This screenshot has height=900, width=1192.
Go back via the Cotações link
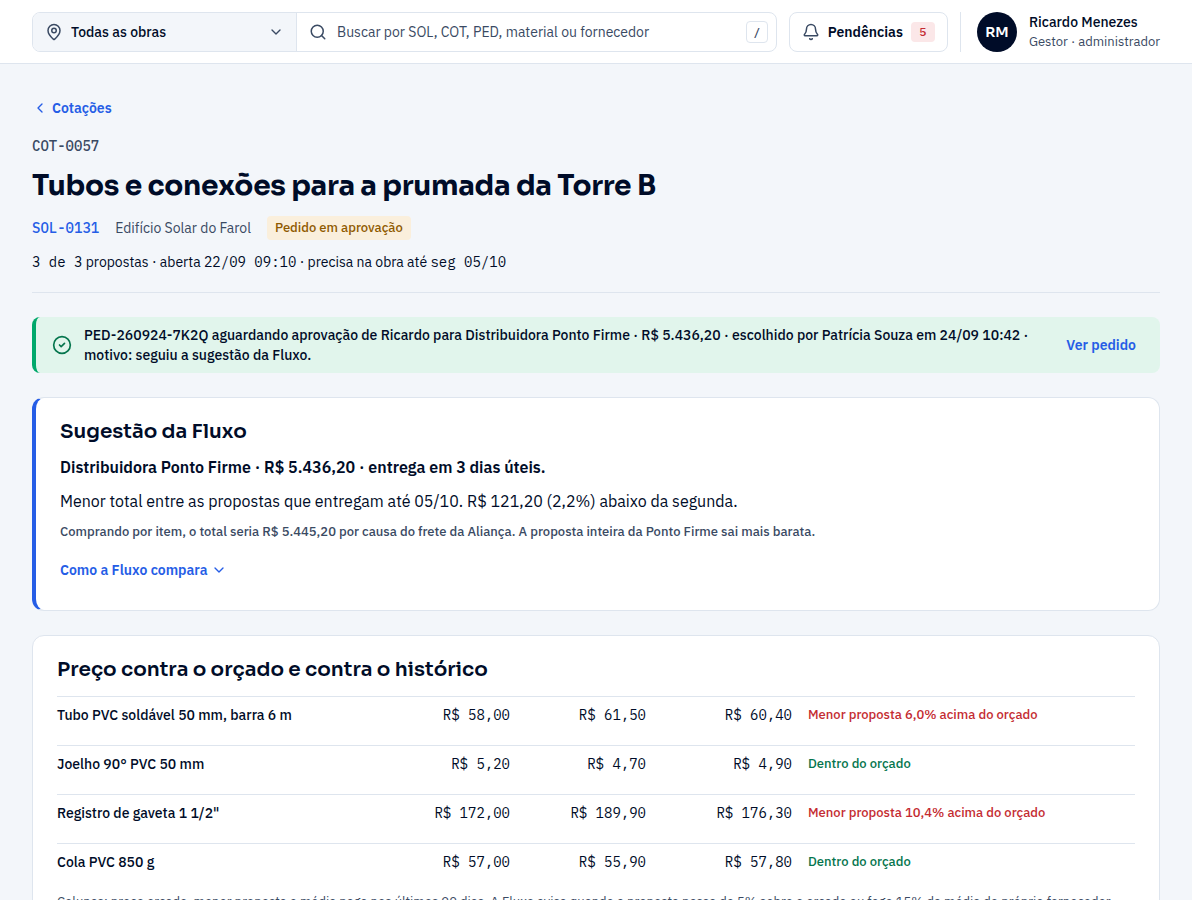(74, 108)
